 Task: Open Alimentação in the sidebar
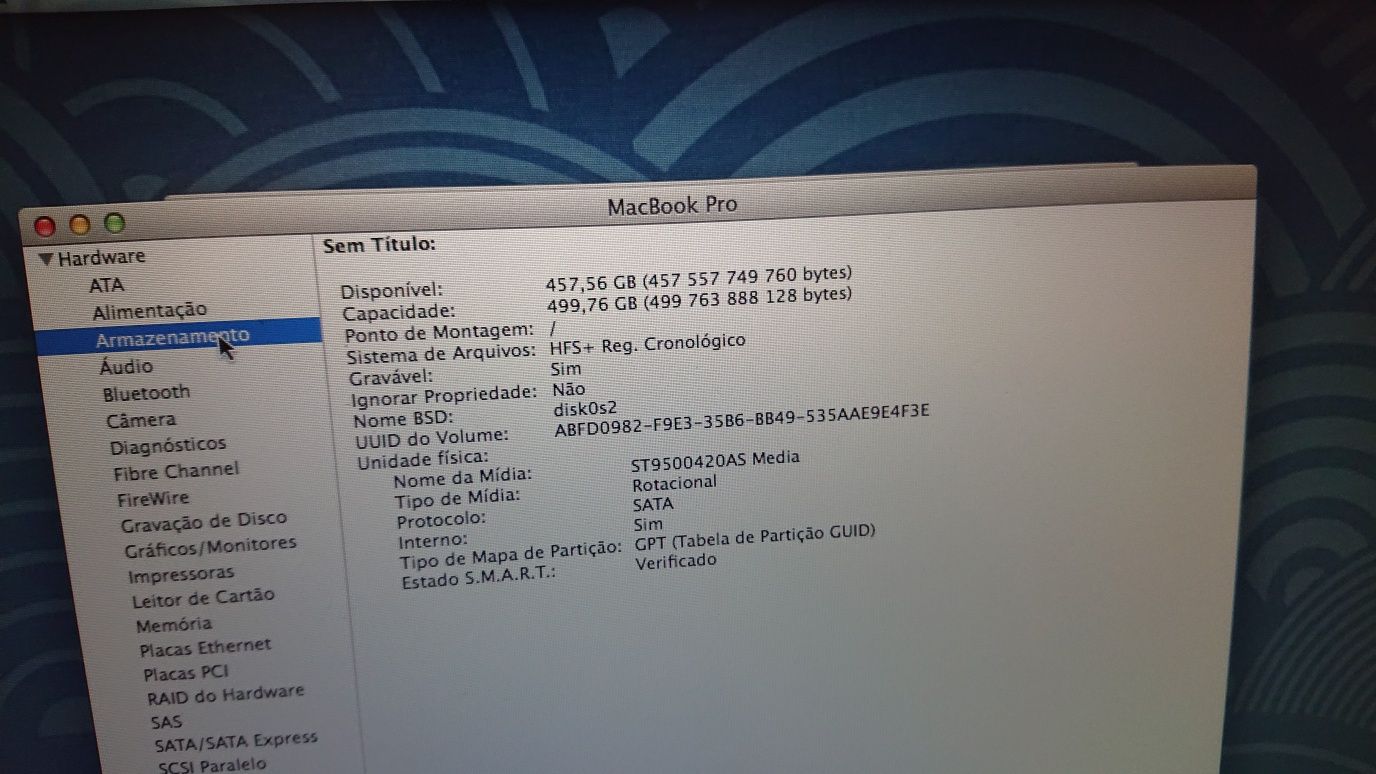[150, 310]
